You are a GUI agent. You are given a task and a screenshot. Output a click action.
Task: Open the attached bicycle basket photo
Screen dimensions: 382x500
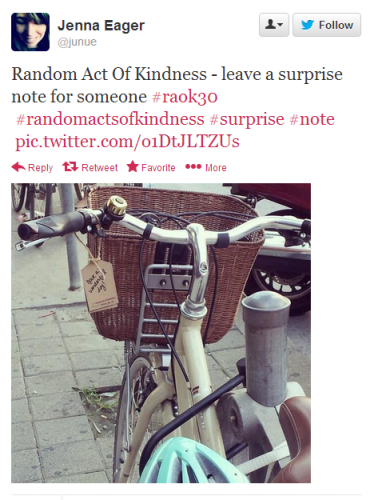tap(161, 333)
